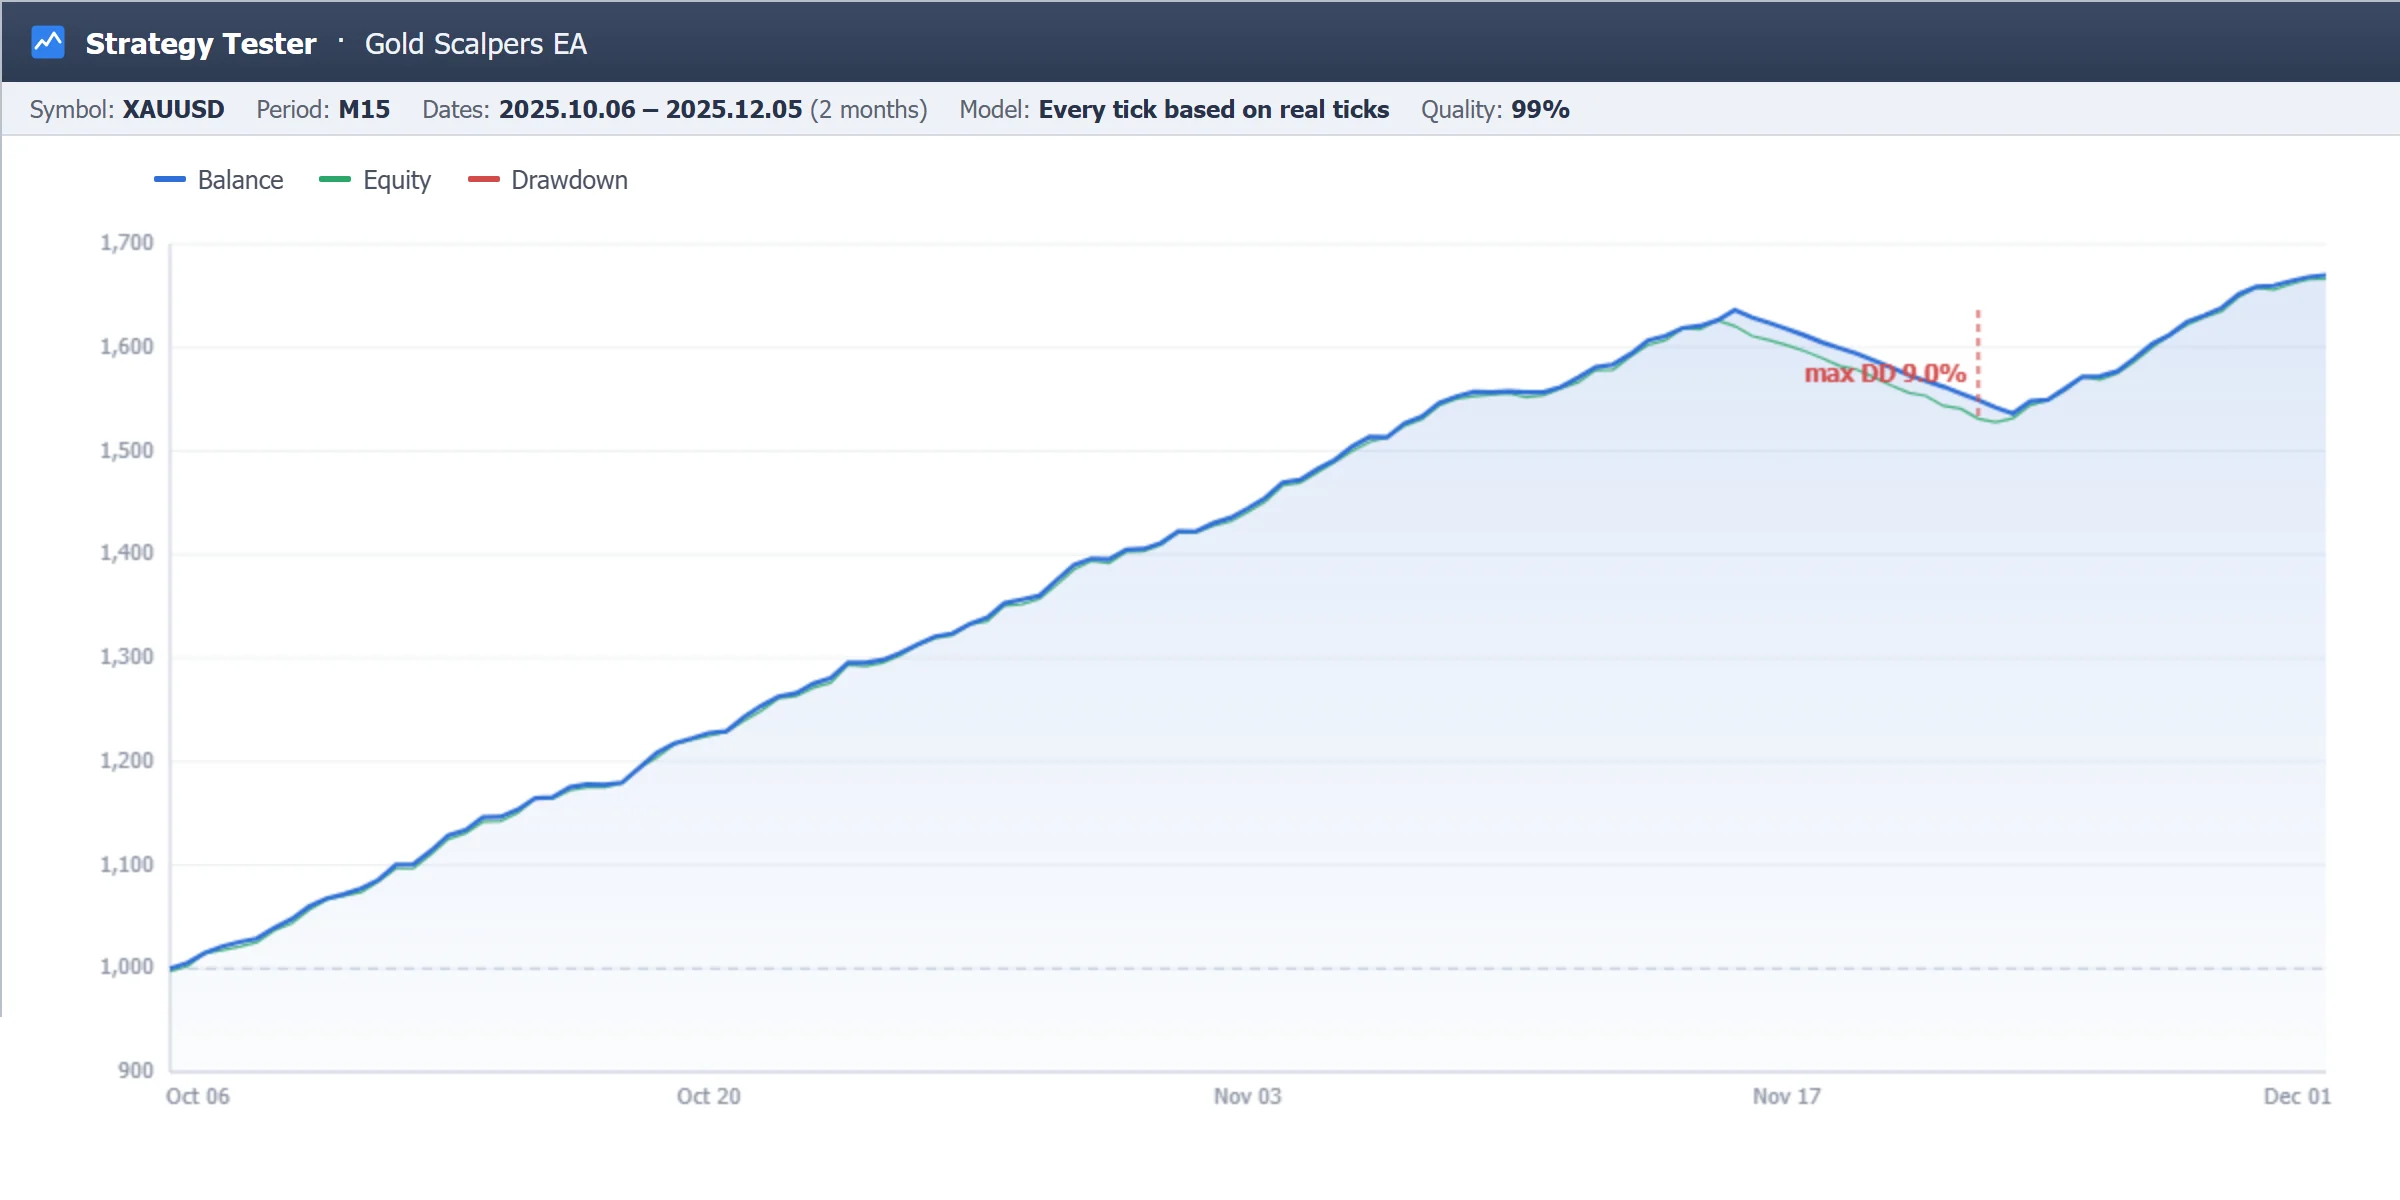The height and width of the screenshot is (1200, 2400).
Task: Click the Strategy Tester chart logo icon
Action: click(x=48, y=42)
